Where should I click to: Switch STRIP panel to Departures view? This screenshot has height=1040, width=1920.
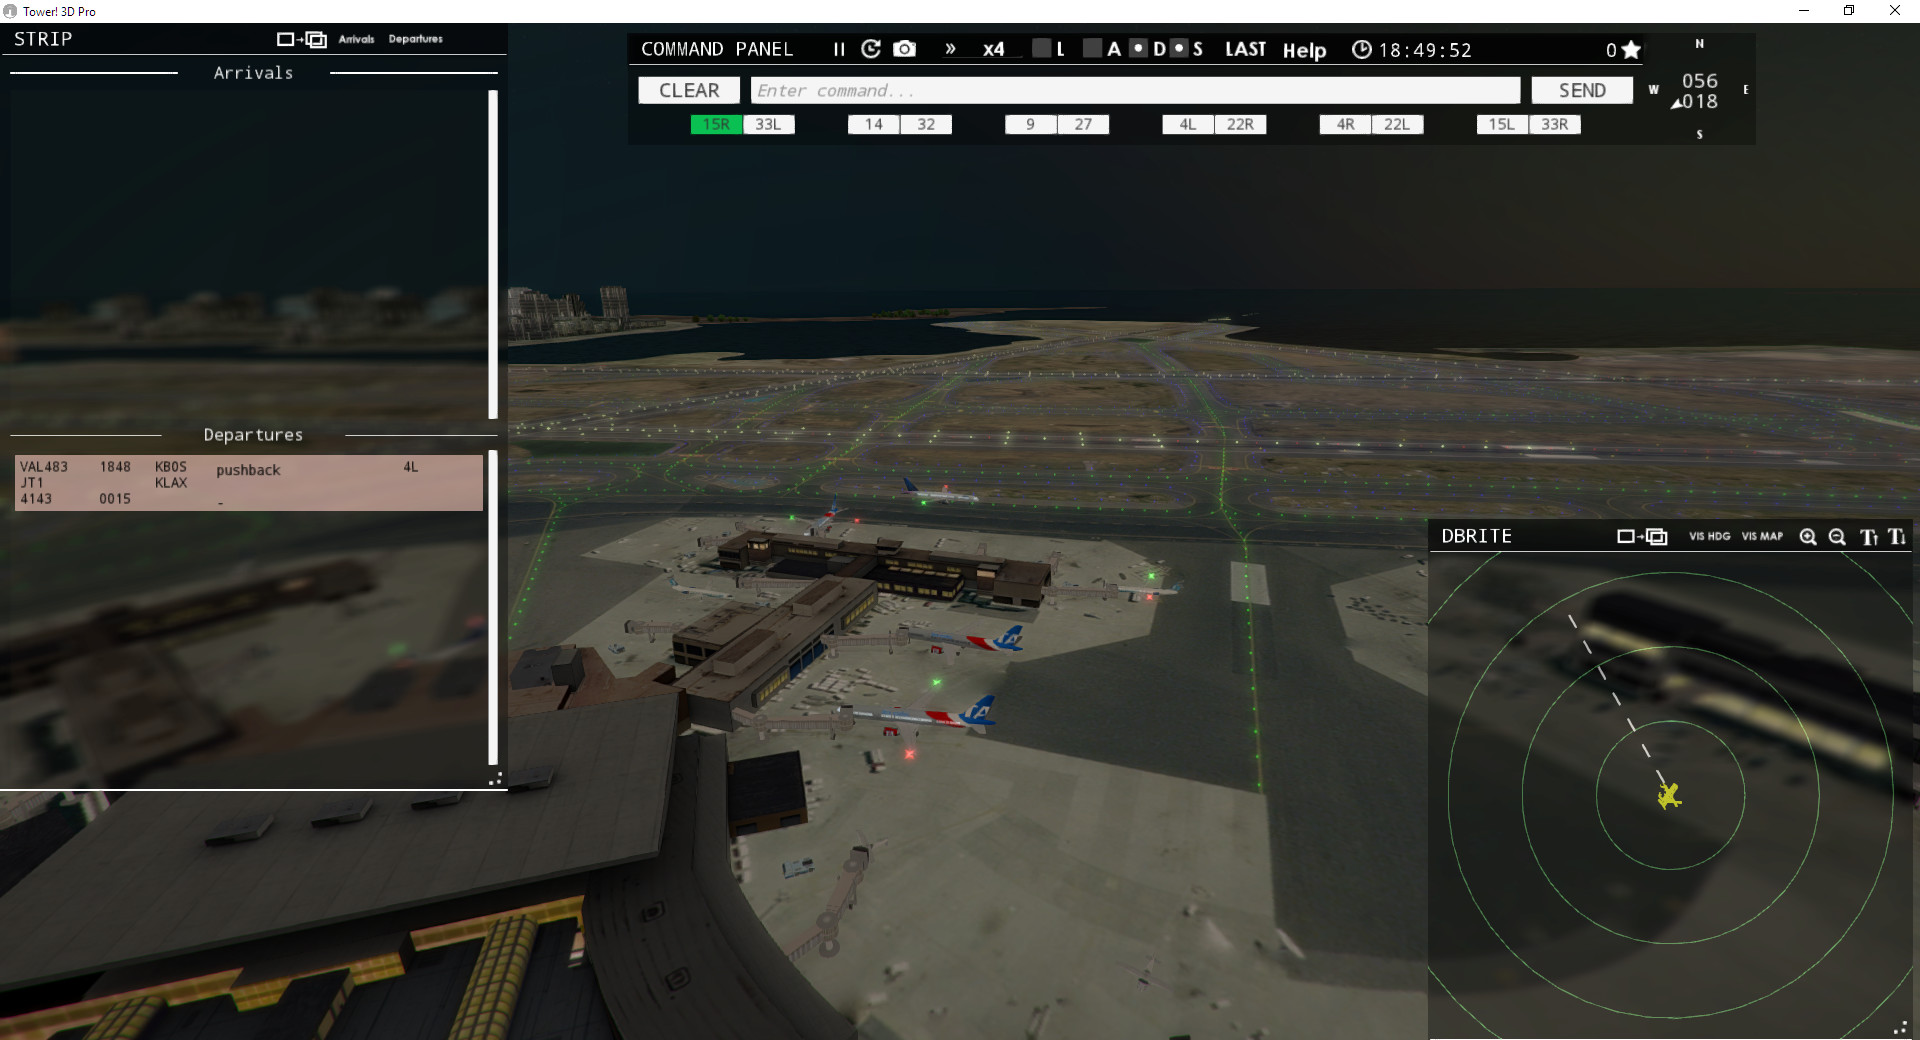[416, 39]
